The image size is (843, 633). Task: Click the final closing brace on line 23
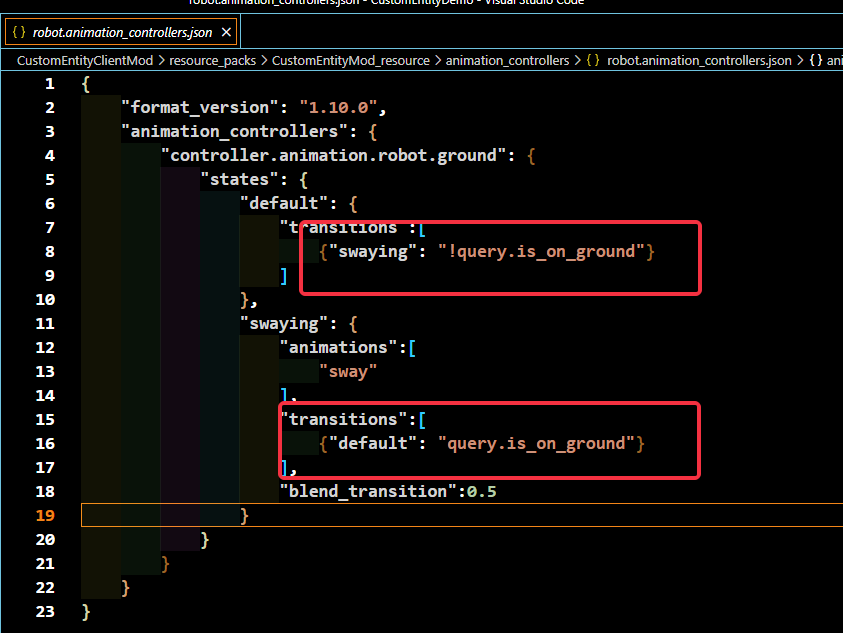[86, 611]
